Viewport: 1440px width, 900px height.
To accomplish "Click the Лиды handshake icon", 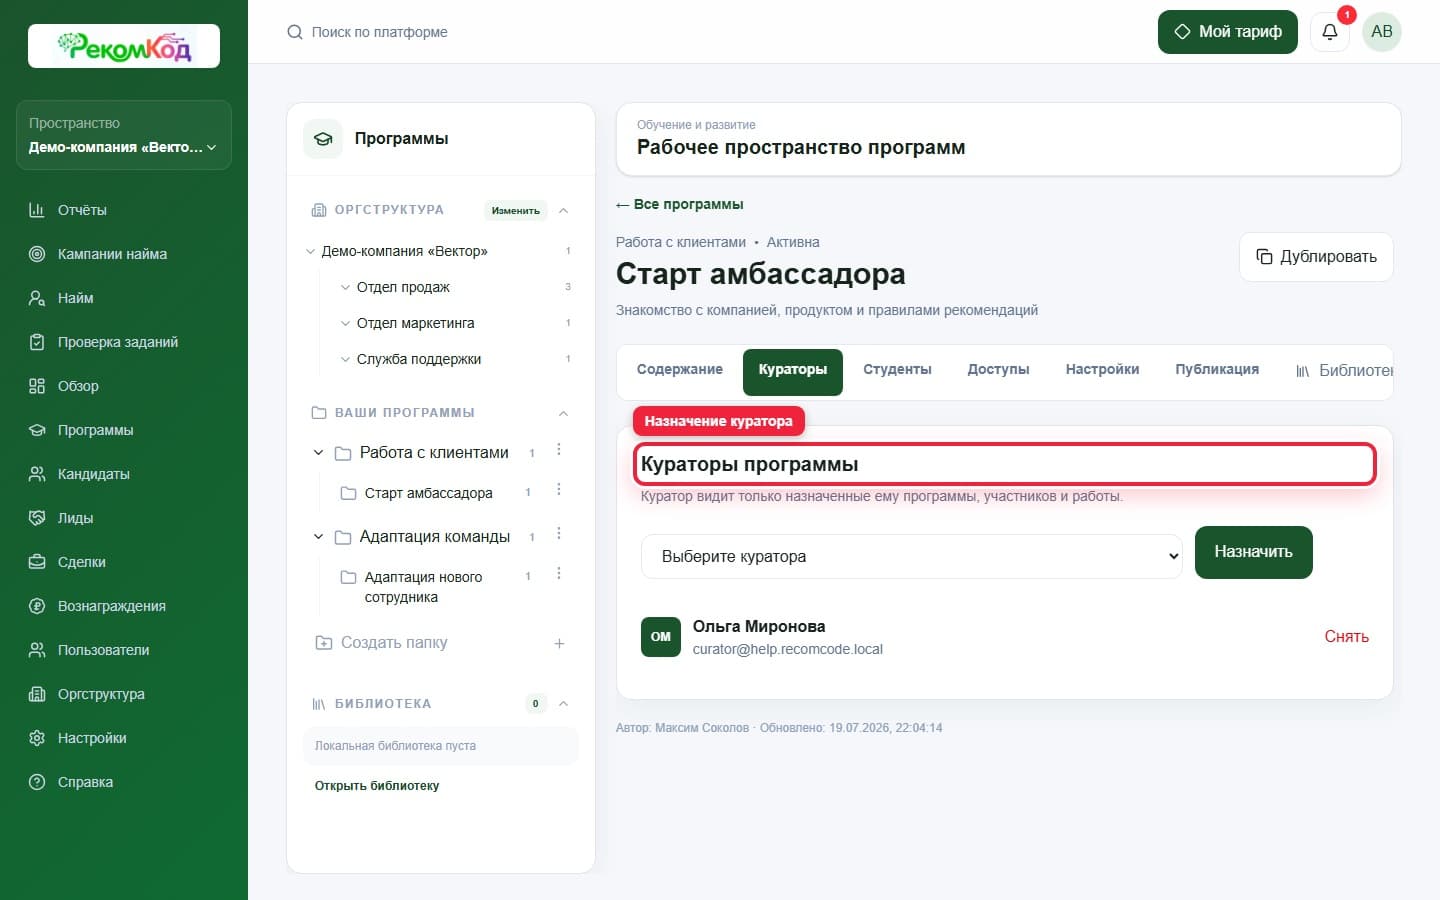I will (x=37, y=518).
